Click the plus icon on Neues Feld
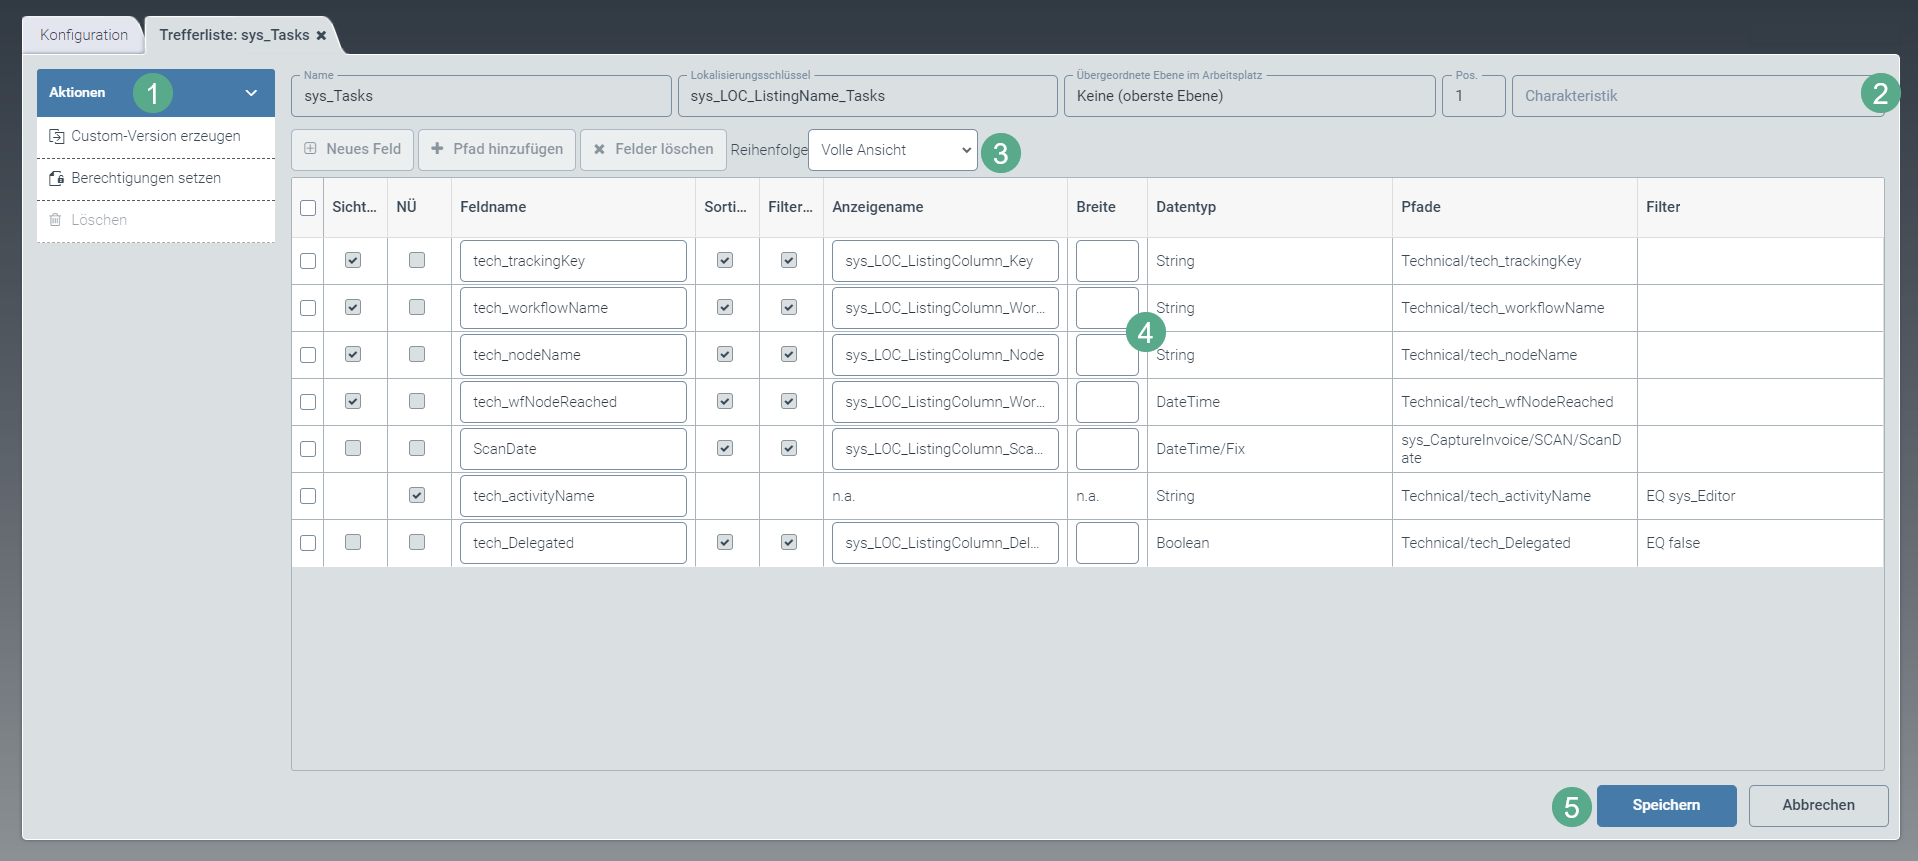Viewport: 1918px width, 861px height. coord(310,149)
